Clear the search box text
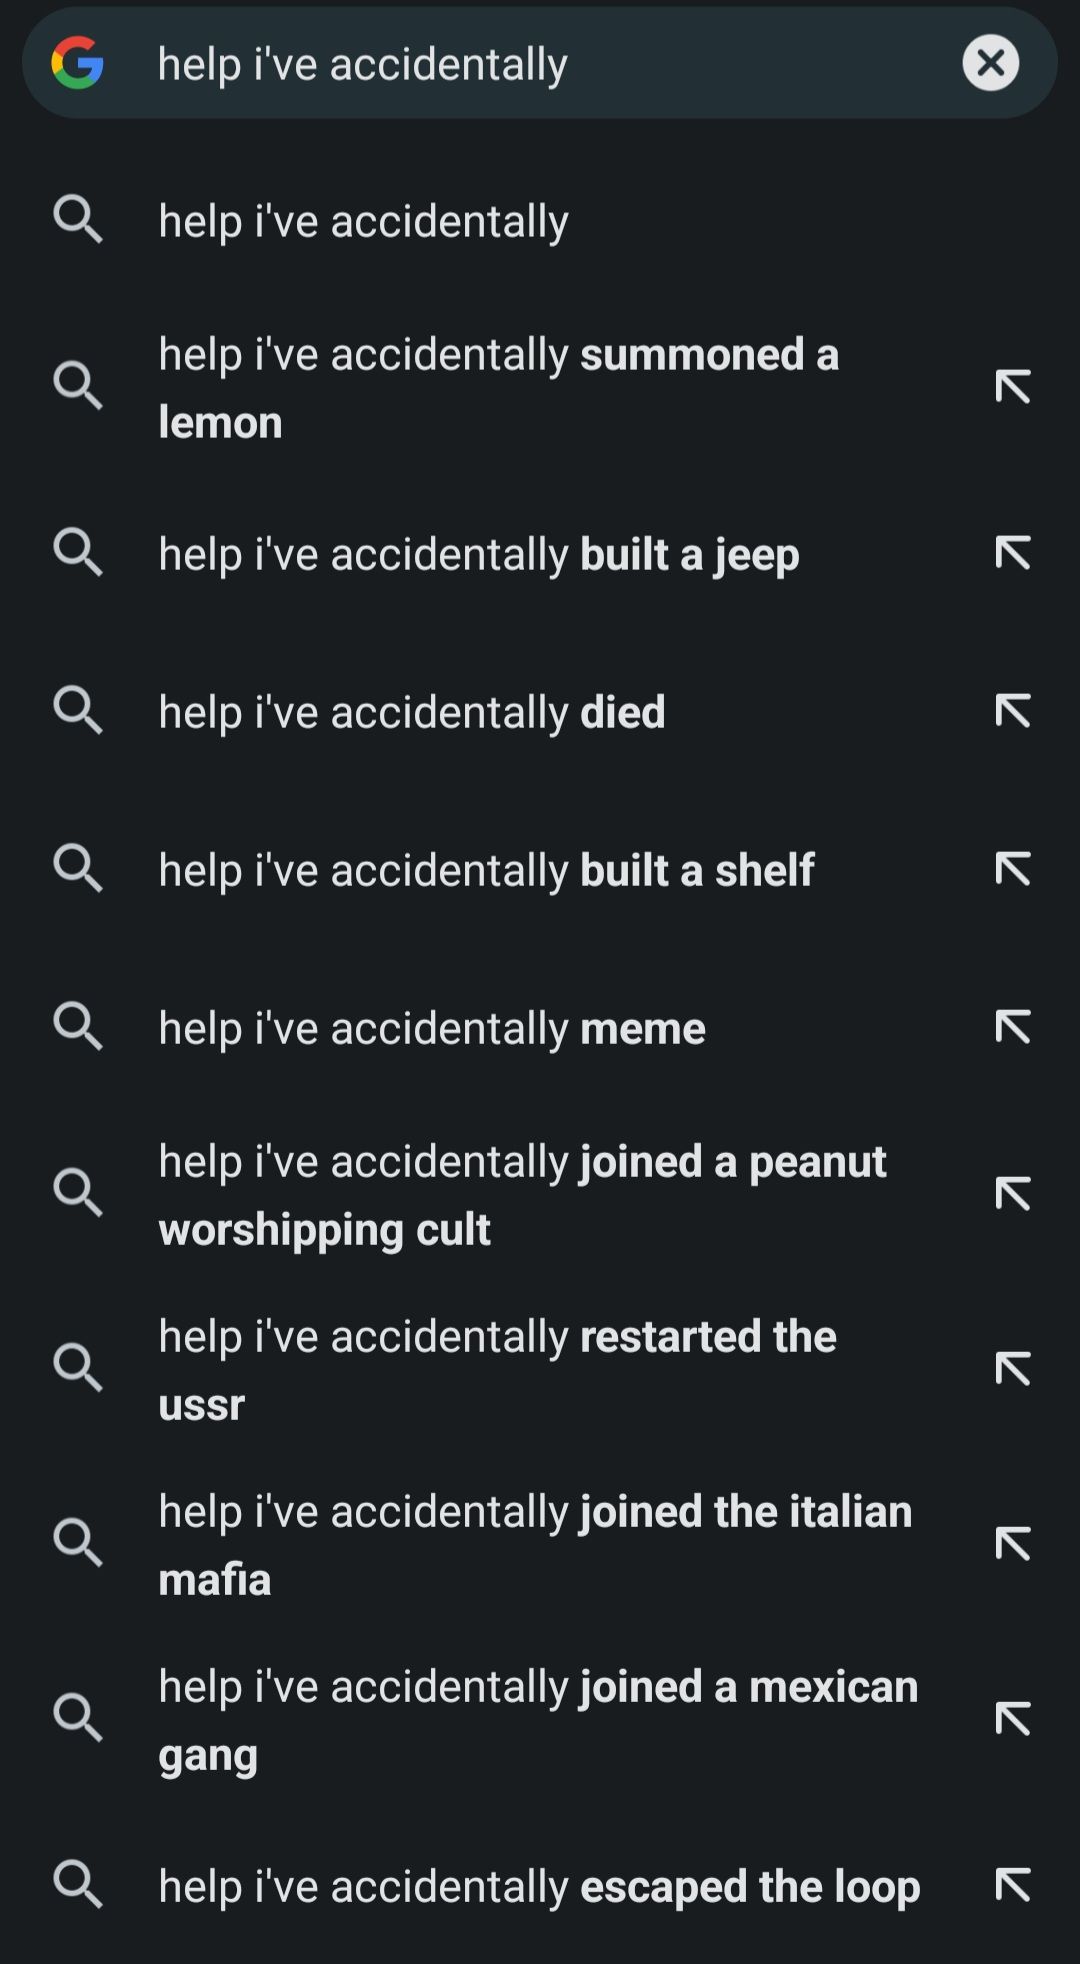Screen dimensions: 1080x1964 click(990, 63)
